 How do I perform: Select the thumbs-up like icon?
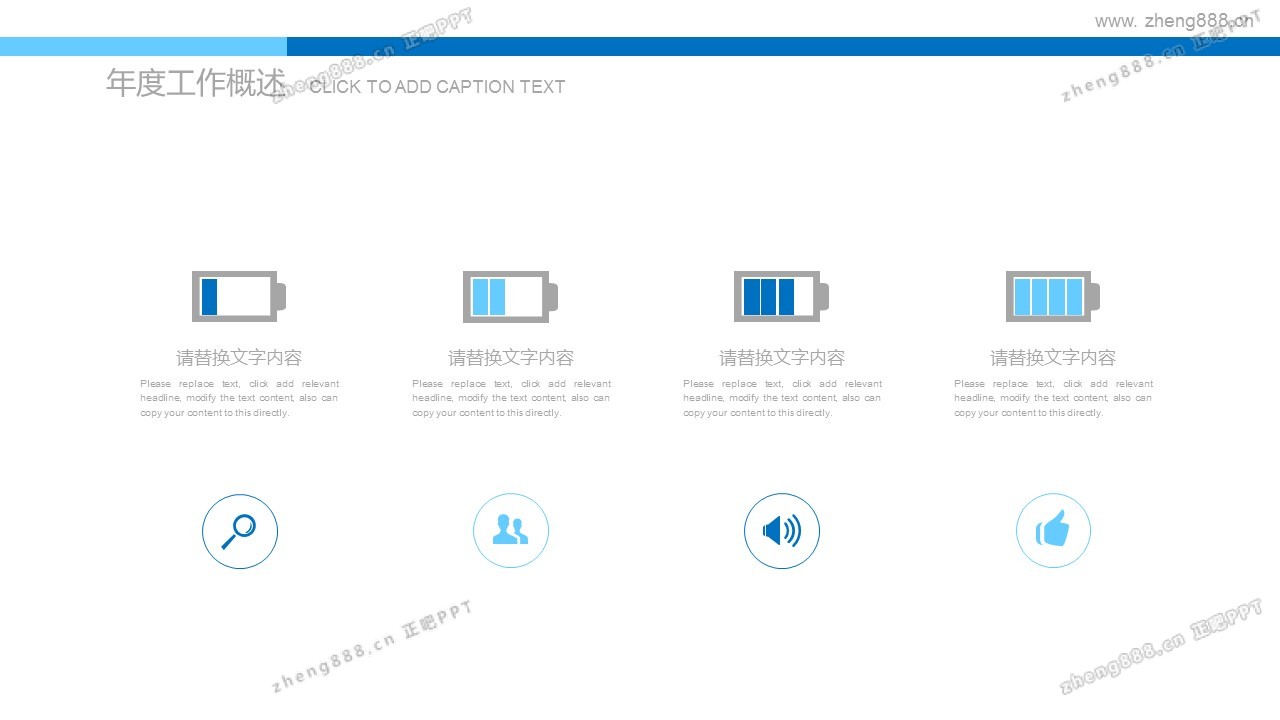pos(1053,531)
